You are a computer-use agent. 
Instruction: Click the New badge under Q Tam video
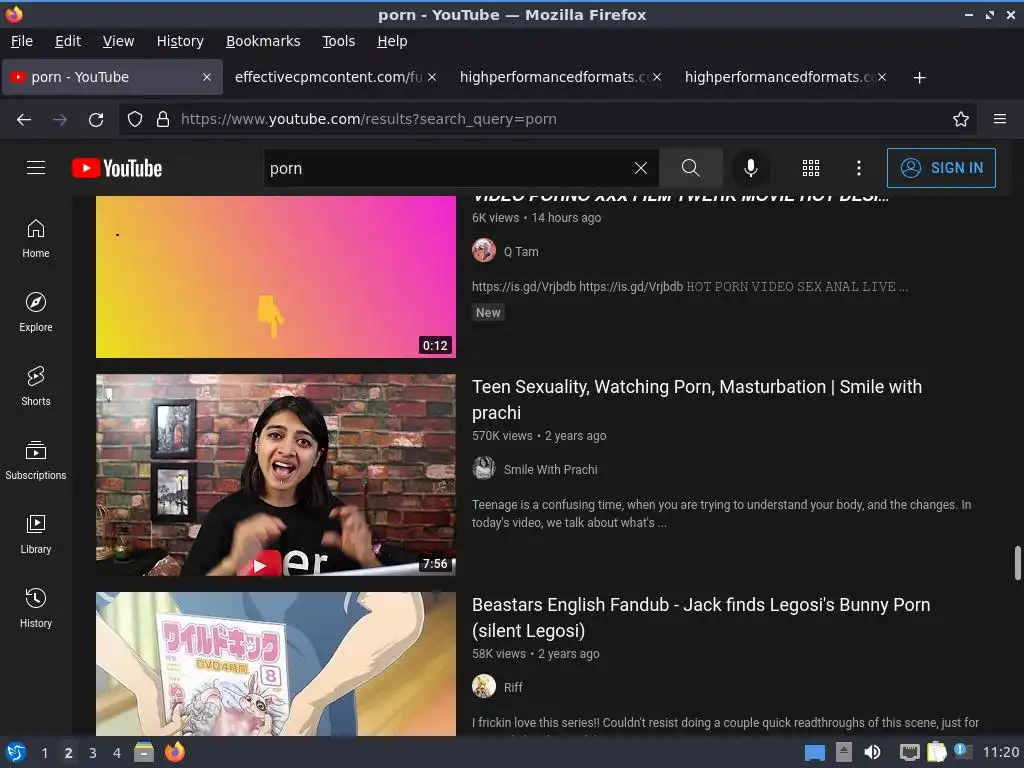coord(488,312)
